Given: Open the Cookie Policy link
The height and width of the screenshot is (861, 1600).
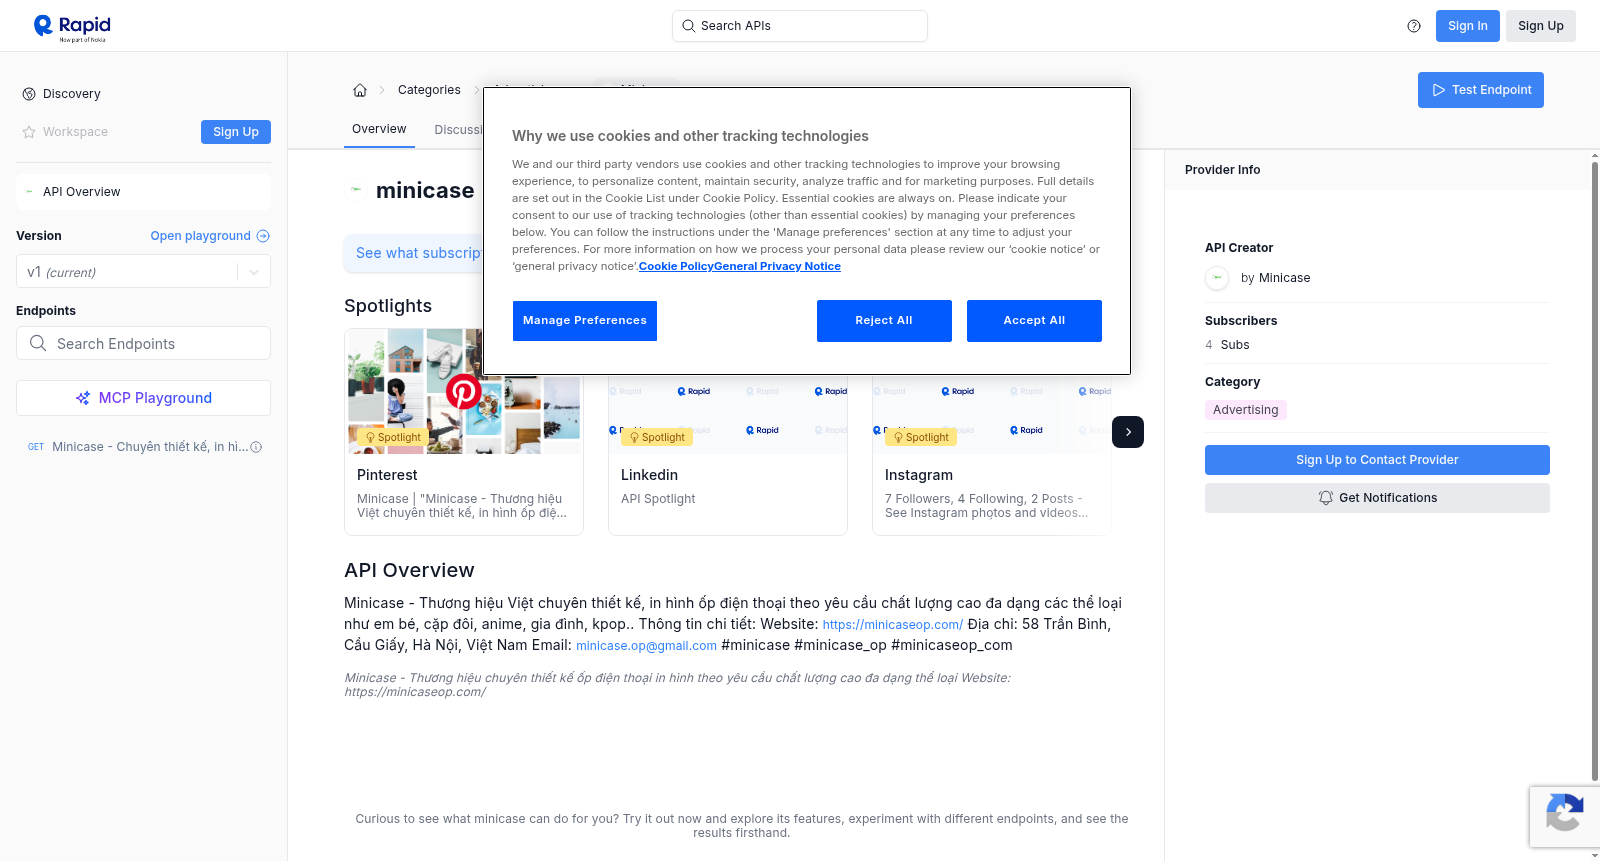Looking at the screenshot, I should coord(676,266).
